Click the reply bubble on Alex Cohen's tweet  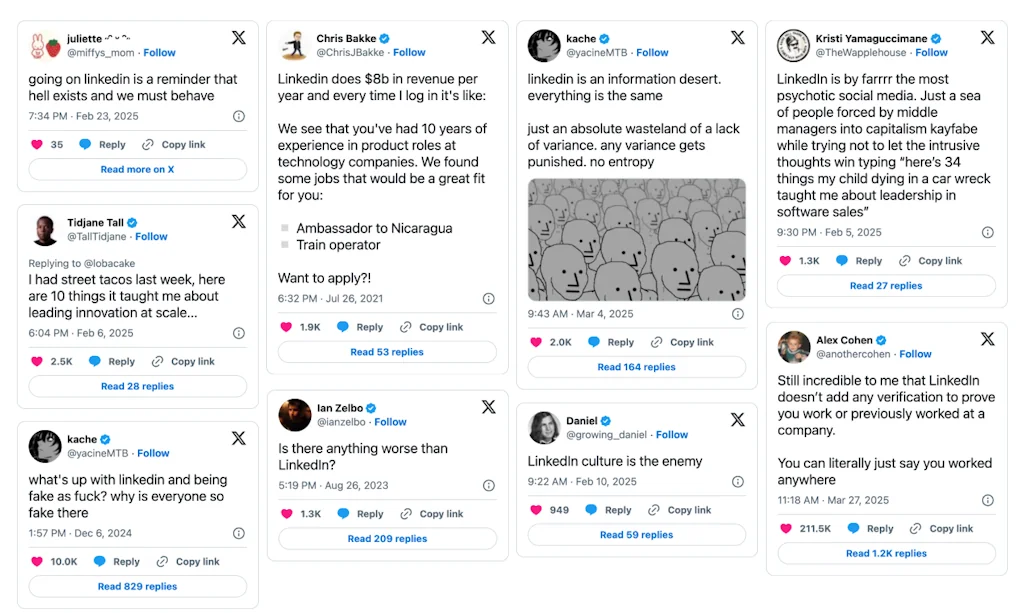coord(855,528)
